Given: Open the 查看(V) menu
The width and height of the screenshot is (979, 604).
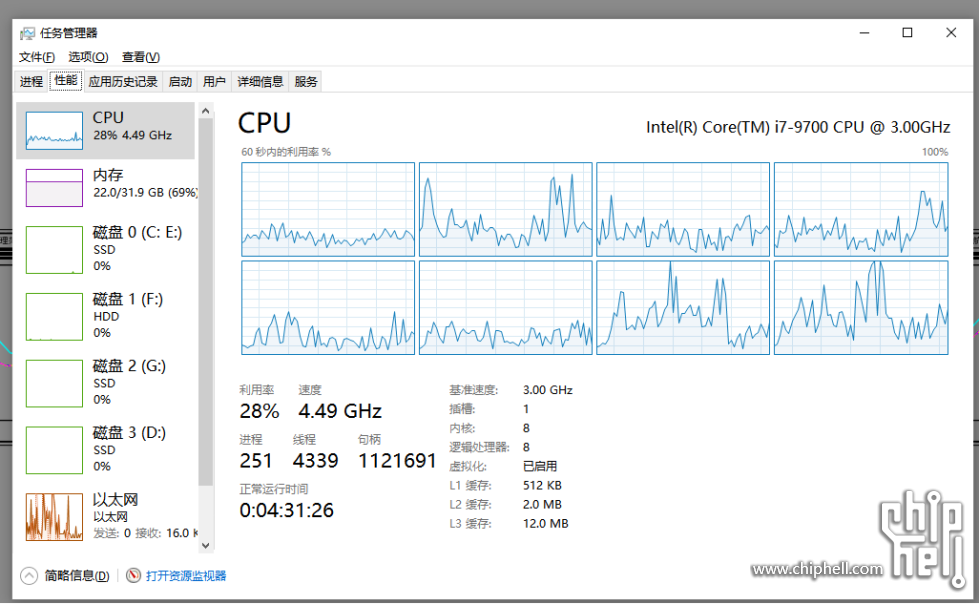Looking at the screenshot, I should tap(140, 57).
